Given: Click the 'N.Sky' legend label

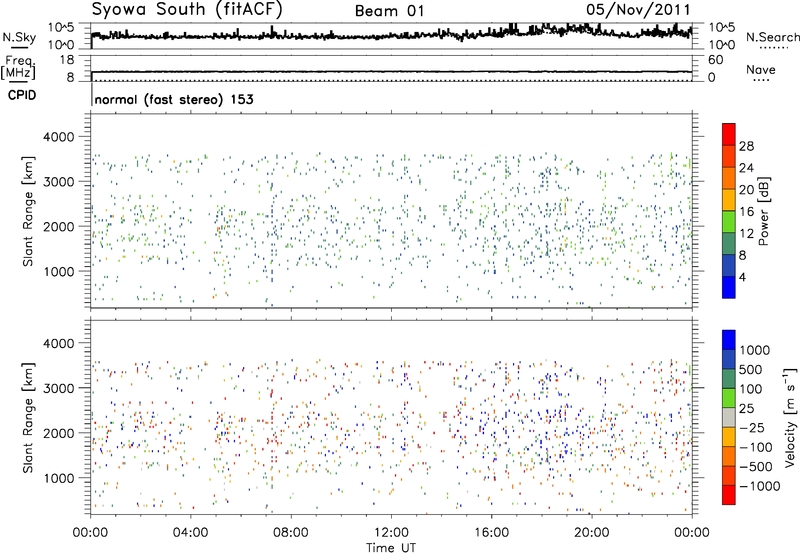Looking at the screenshot, I should [x=19, y=37].
